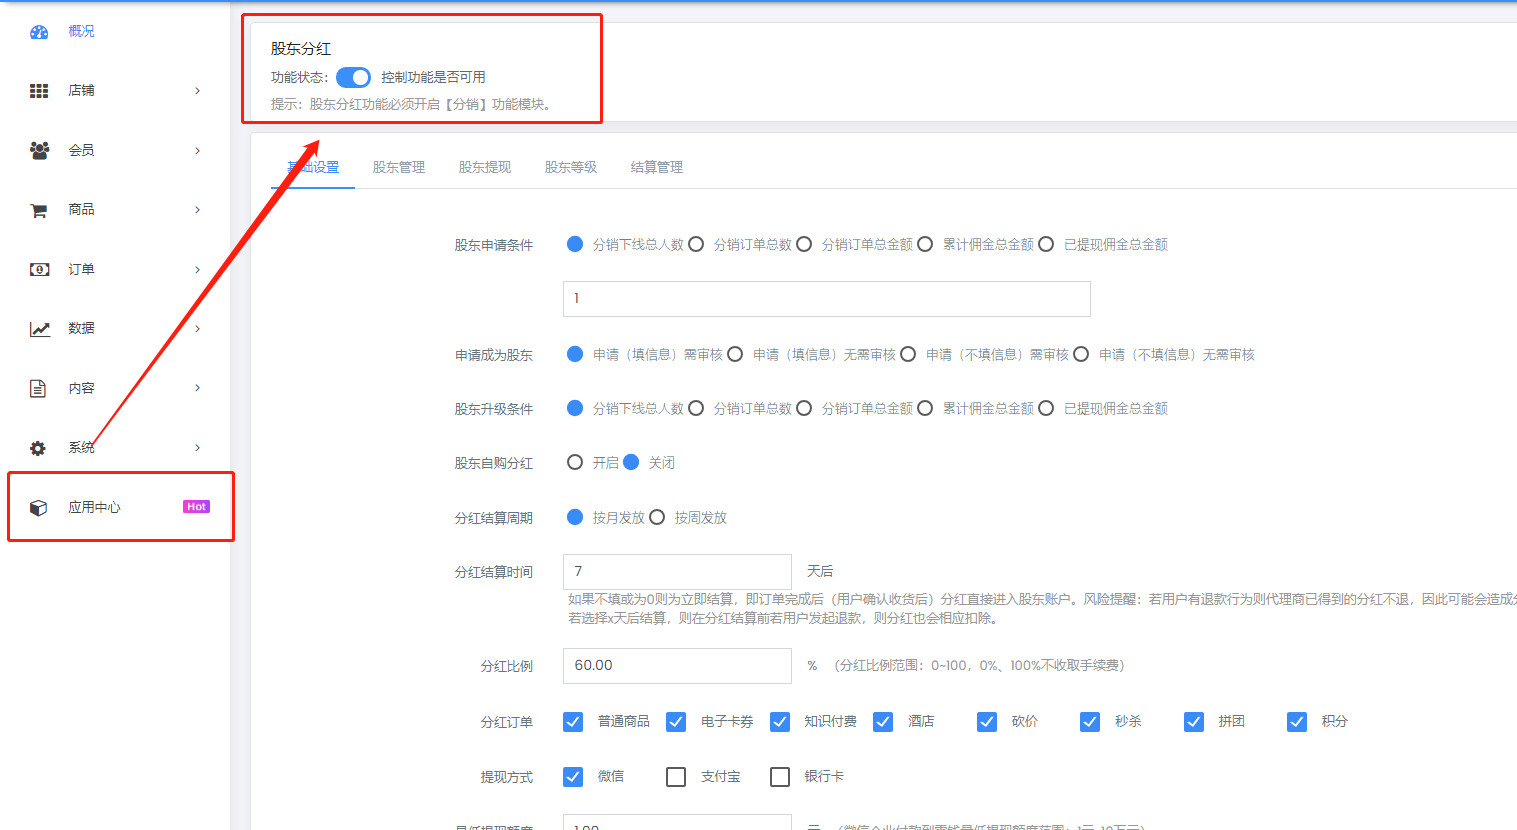Click the 数据 chart icon
This screenshot has width=1517, height=830.
(39, 329)
